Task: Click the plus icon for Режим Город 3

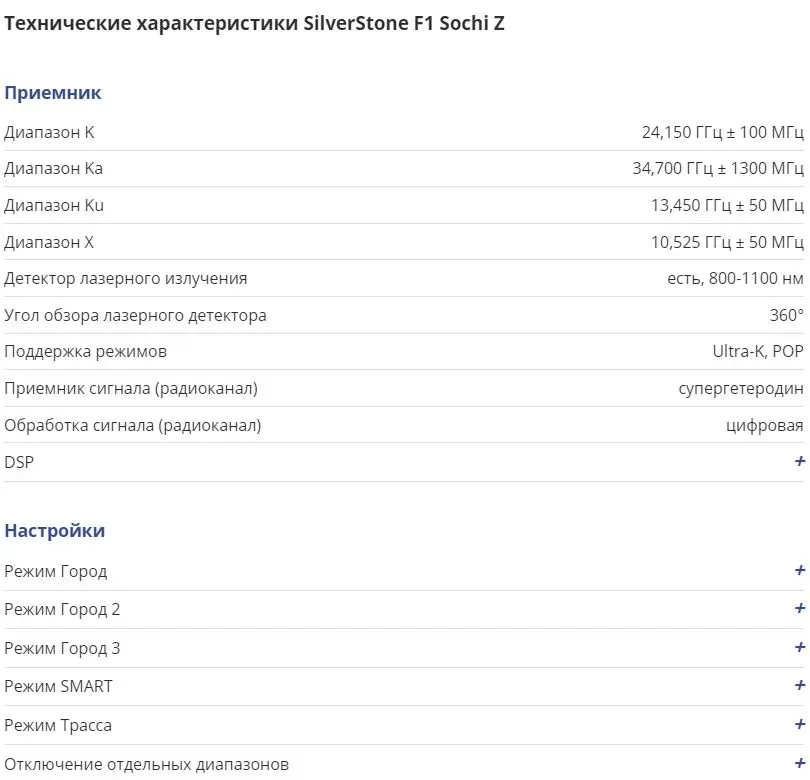Action: (800, 647)
